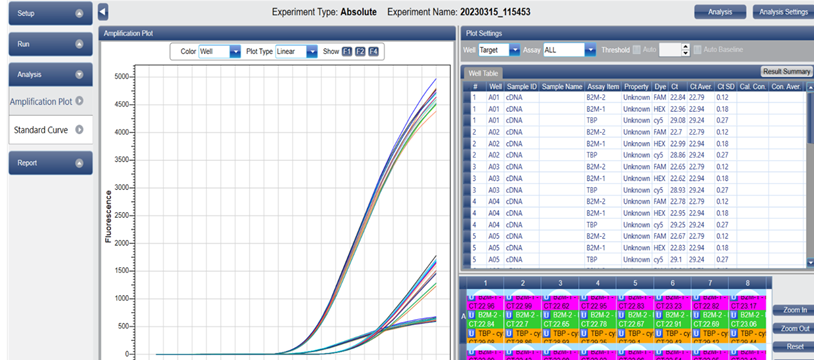Toggle the F1 channel display
The image size is (814, 360).
(x=347, y=52)
